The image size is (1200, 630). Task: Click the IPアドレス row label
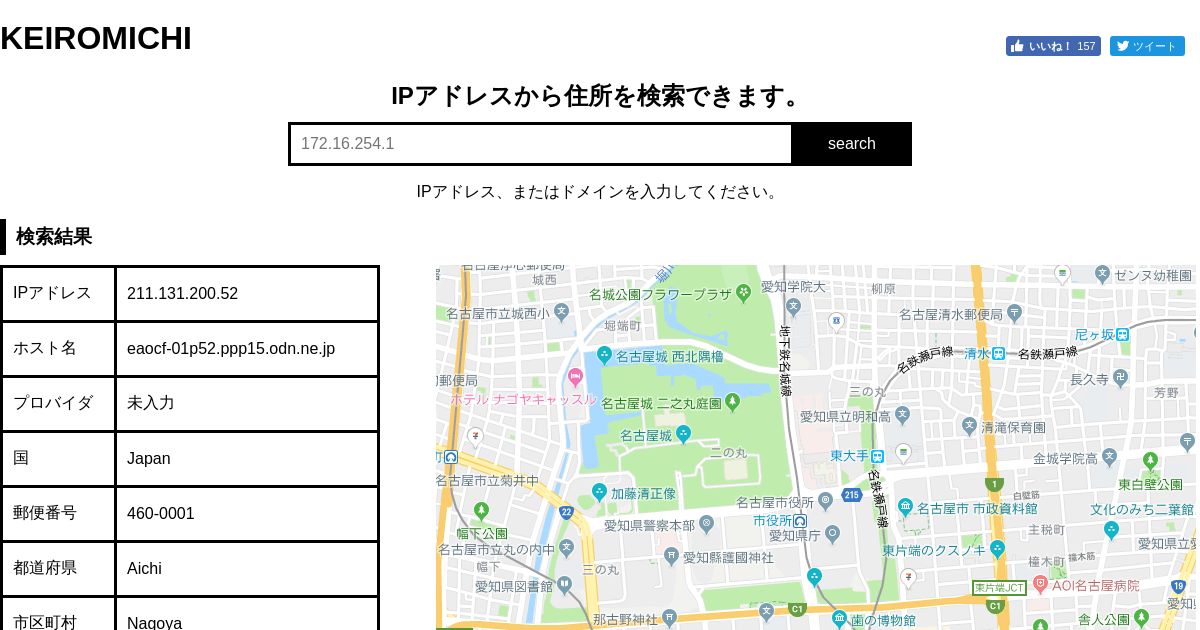[x=52, y=293]
